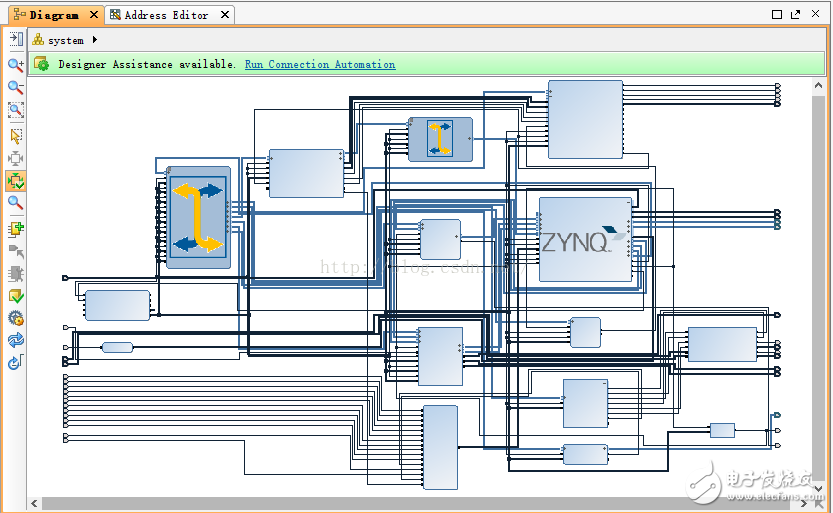Select the ZYNQ processing system block
Screen dimensions: 833x513
585,240
